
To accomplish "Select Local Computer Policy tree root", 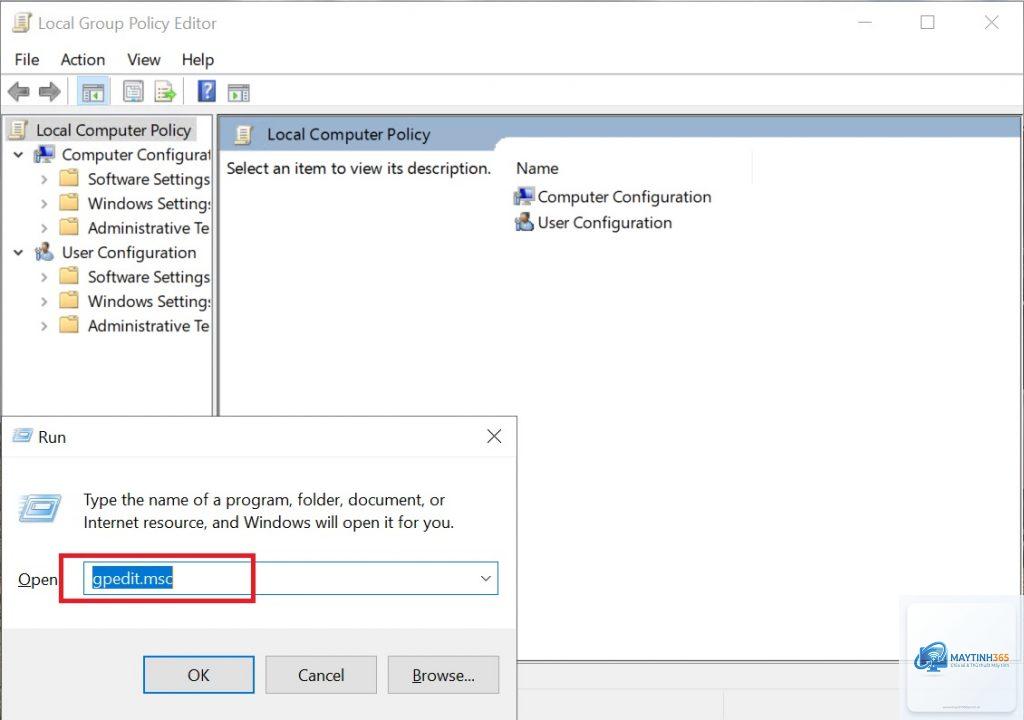I will [114, 130].
